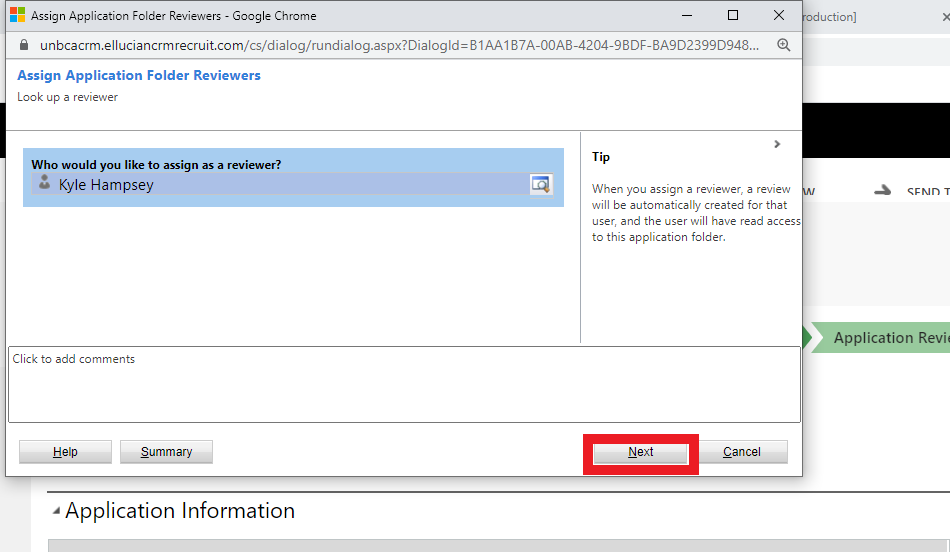Minimize the dialog window

coord(687,16)
